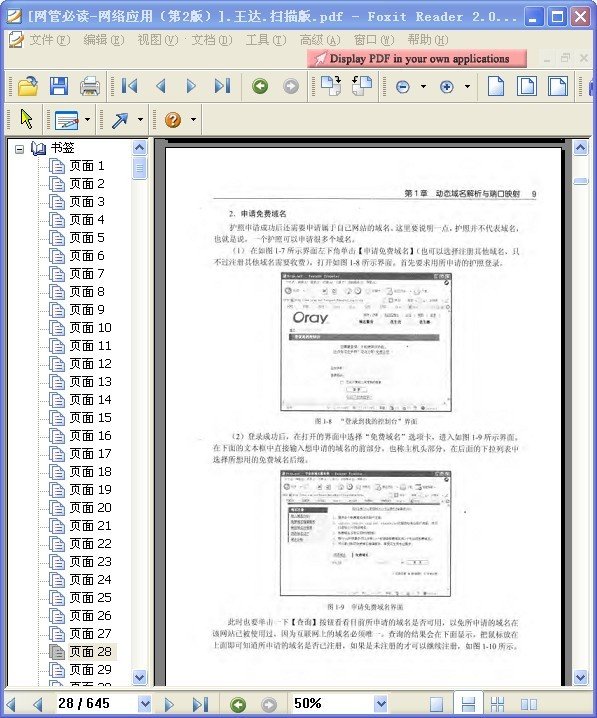The height and width of the screenshot is (718, 597).
Task: Open the help question mark icon
Action: pos(173,120)
